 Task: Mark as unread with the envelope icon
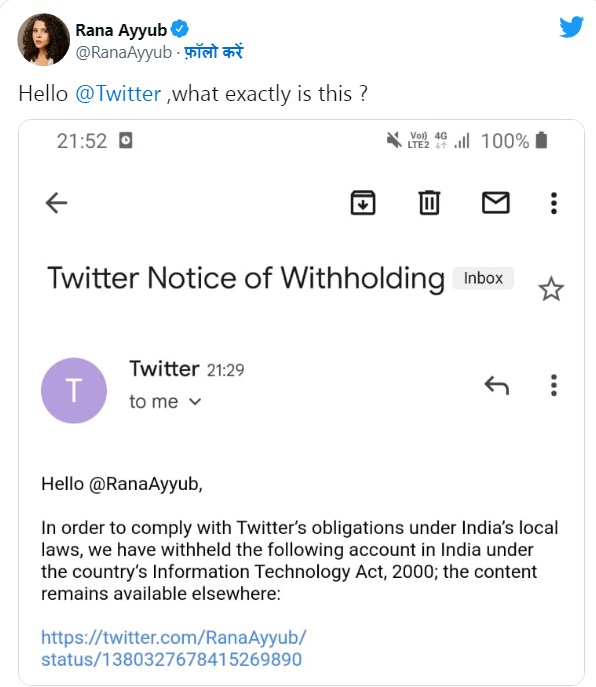496,203
